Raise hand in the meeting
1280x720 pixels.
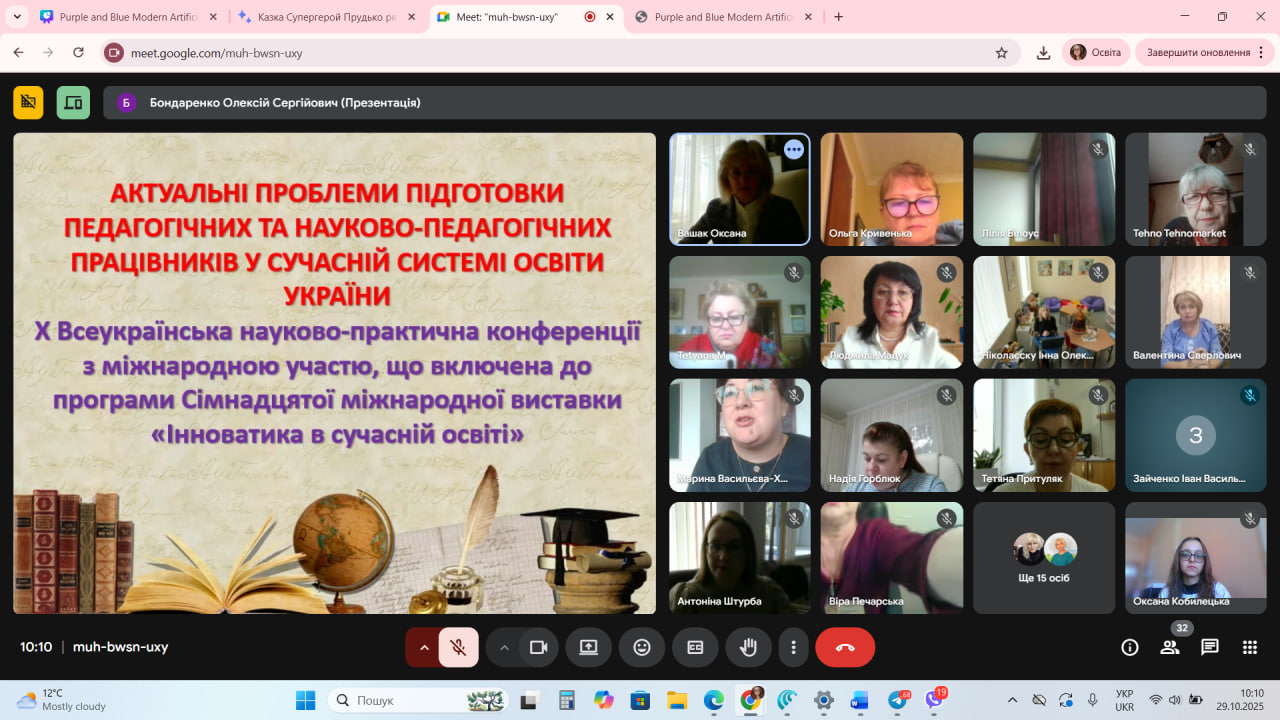[748, 647]
